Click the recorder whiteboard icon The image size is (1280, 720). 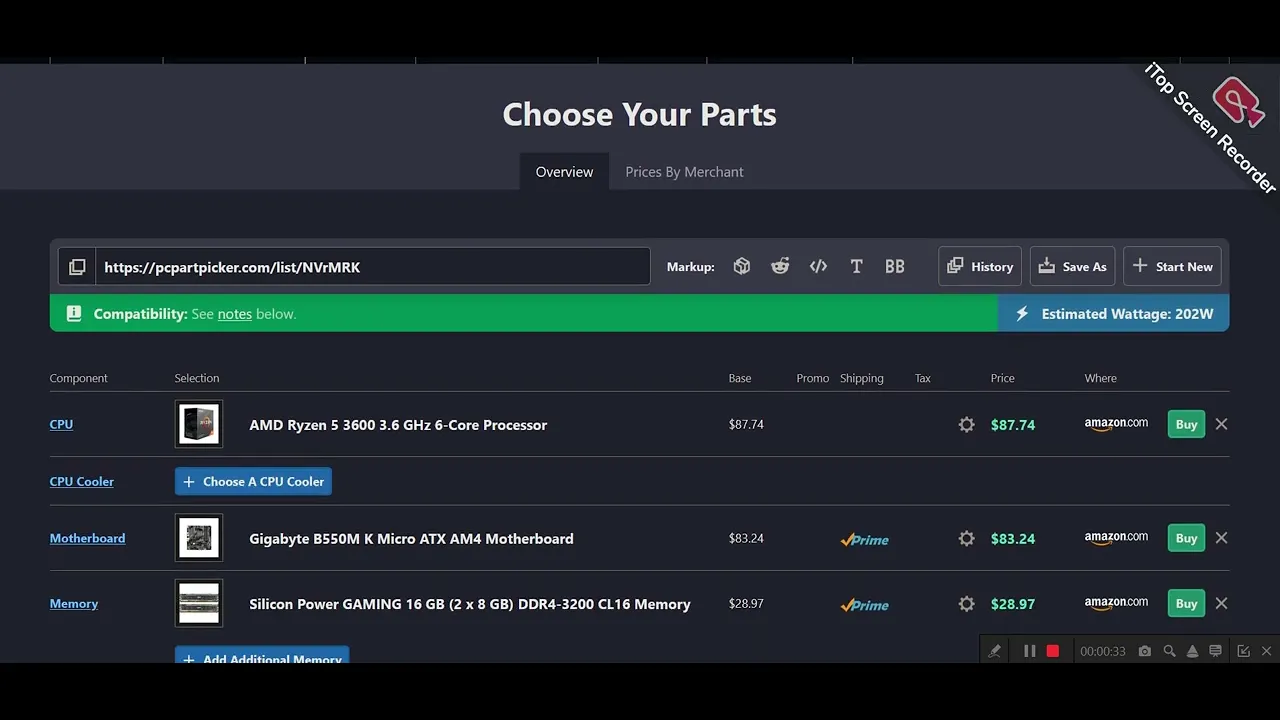pyautogui.click(x=1215, y=651)
